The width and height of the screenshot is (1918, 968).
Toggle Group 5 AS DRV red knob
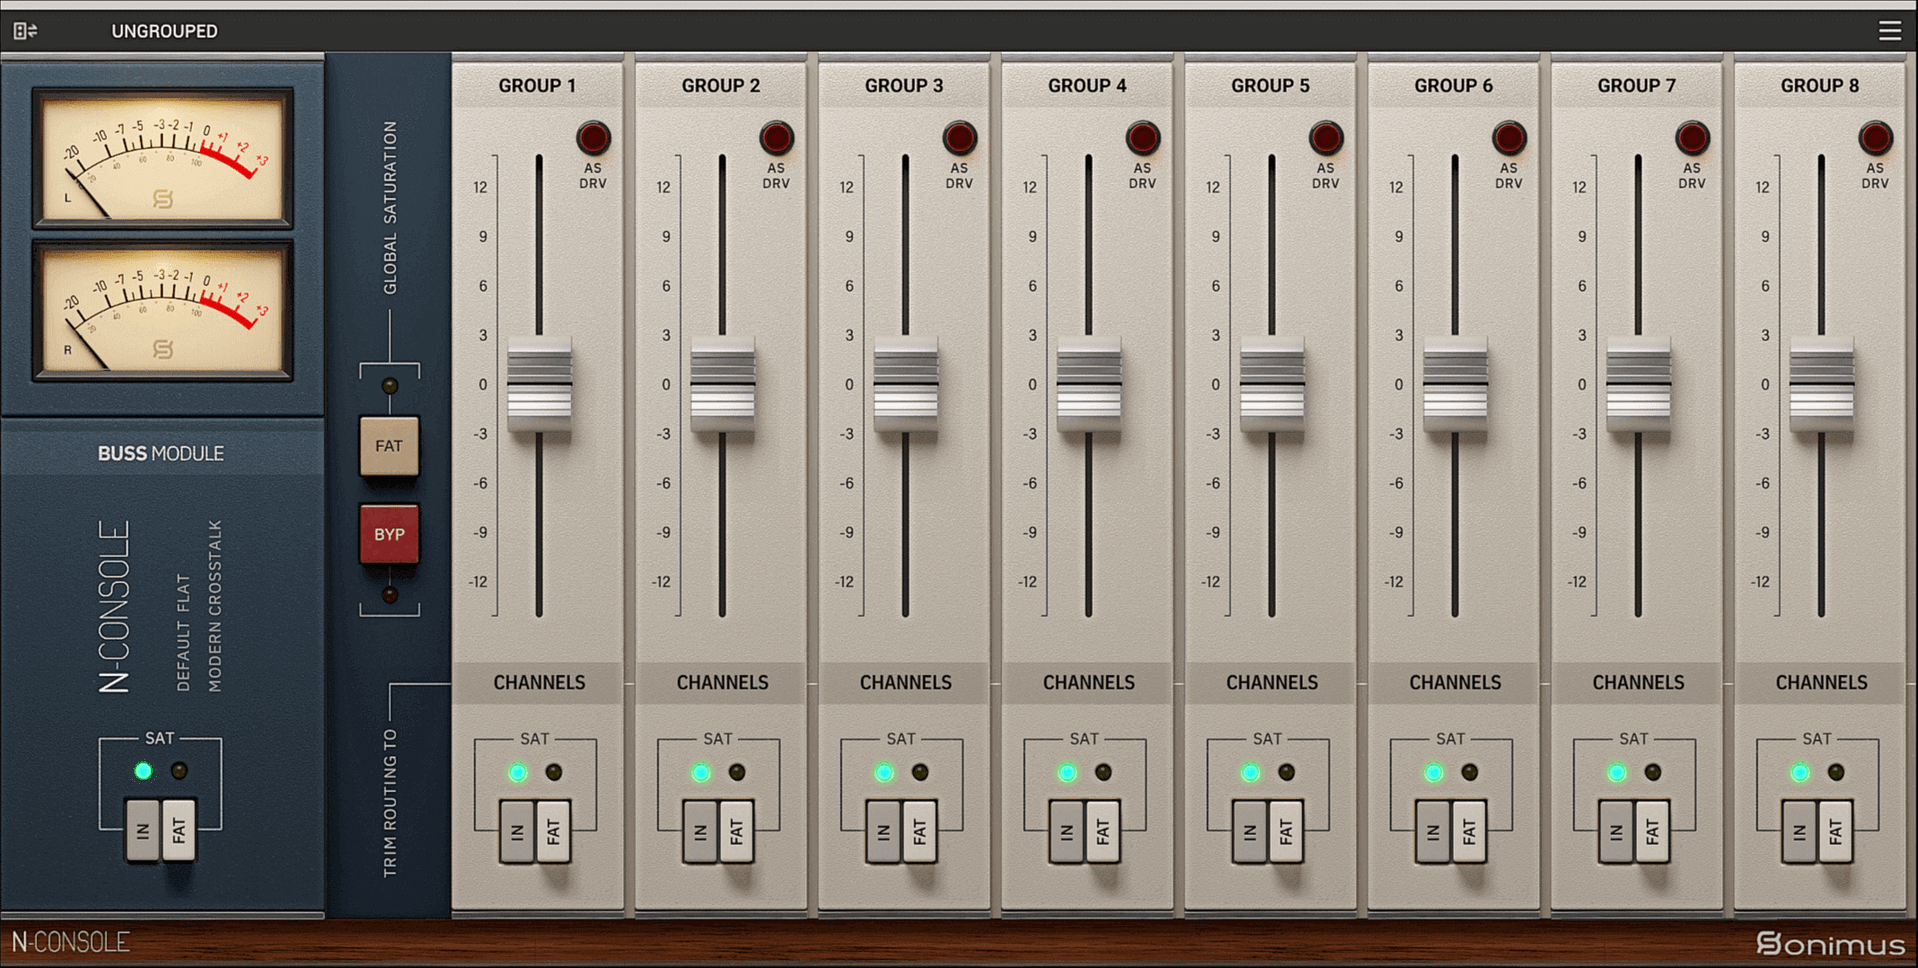[1326, 138]
